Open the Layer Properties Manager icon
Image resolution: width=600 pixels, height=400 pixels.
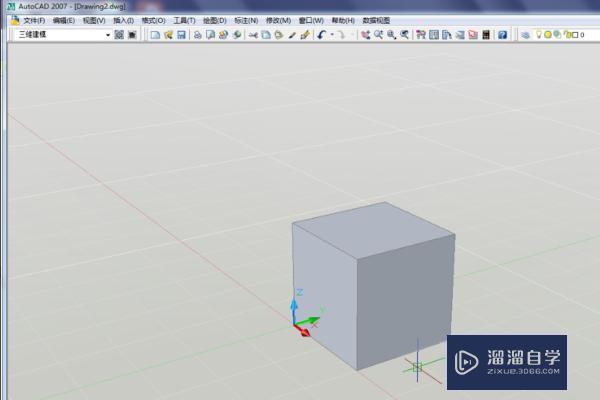click(x=526, y=35)
